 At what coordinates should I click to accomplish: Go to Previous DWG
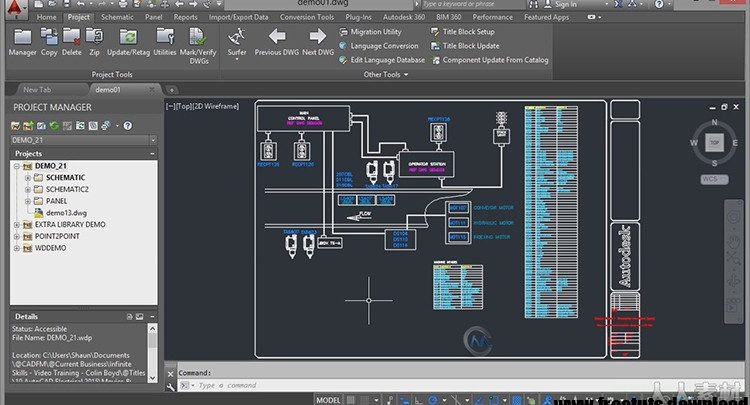click(x=276, y=42)
